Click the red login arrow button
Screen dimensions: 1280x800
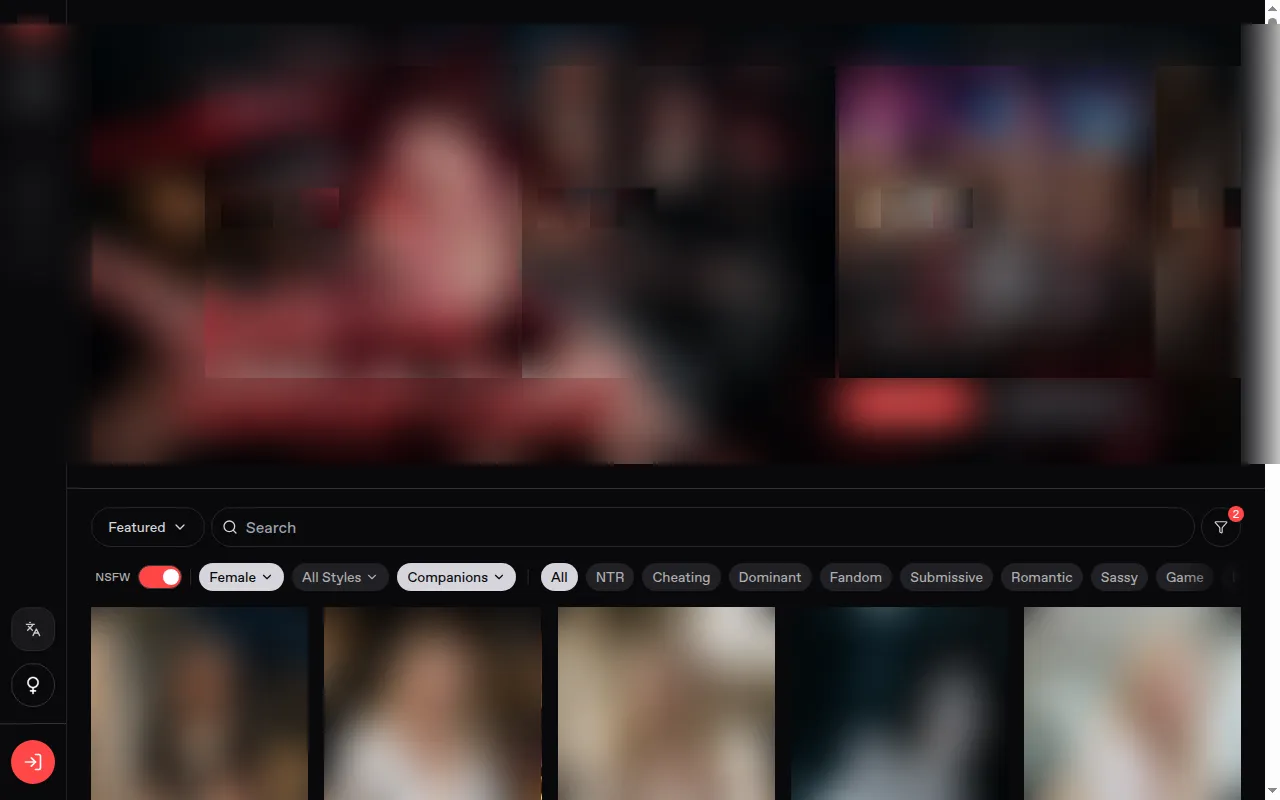pos(33,762)
